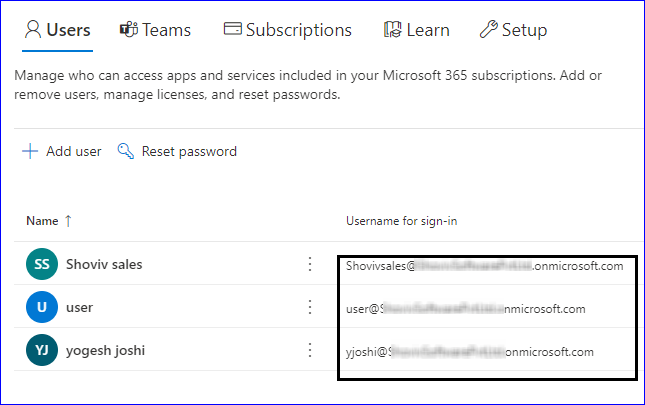
Task: Click the yjoshi@ sign-in username
Action: click(470, 352)
